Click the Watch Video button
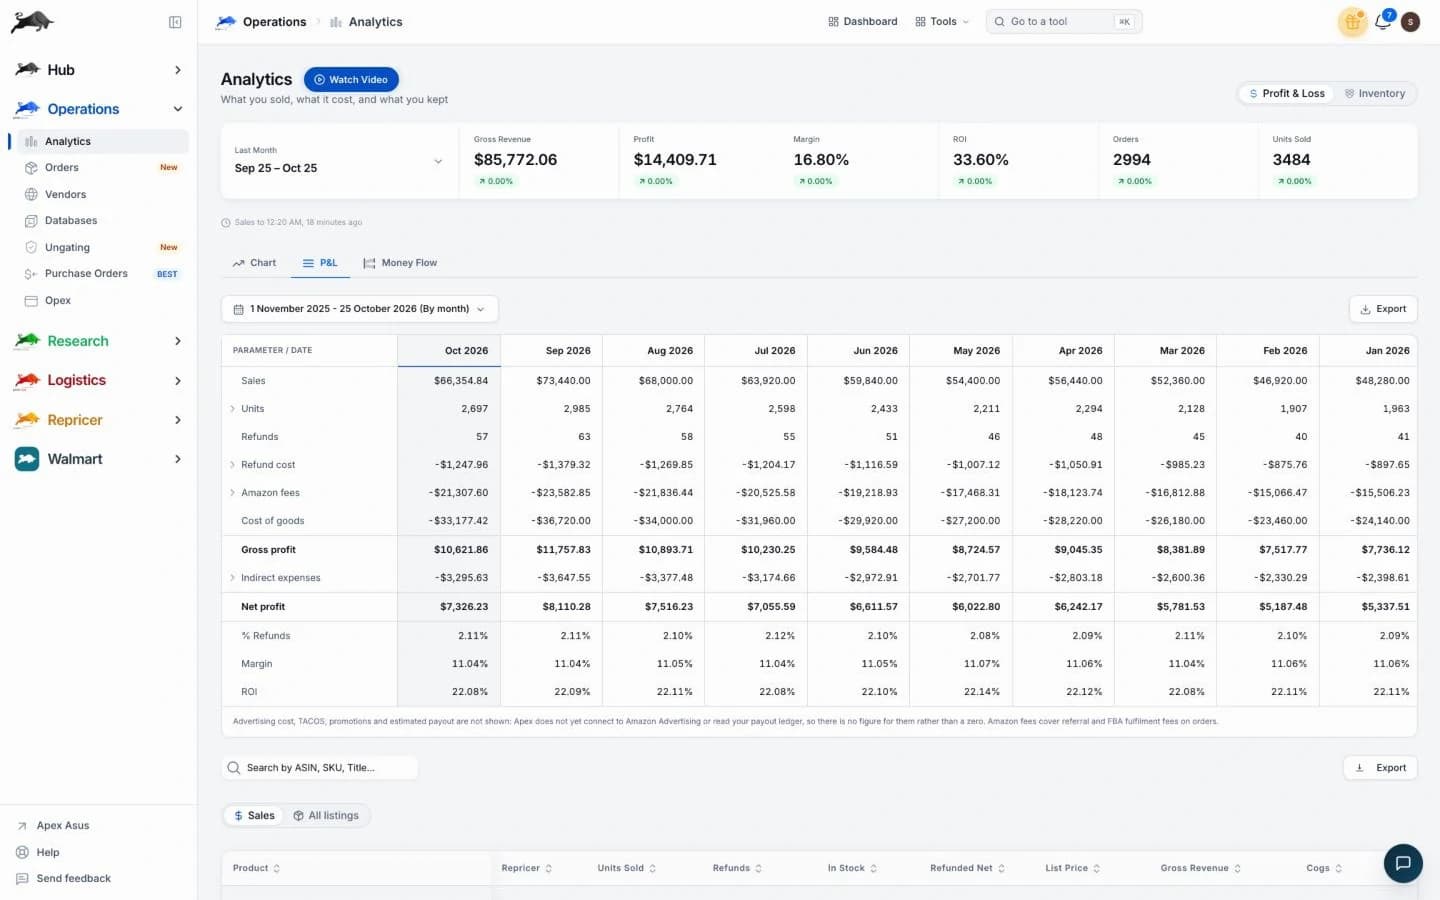Screen dimensions: 1440x900 (x=351, y=80)
